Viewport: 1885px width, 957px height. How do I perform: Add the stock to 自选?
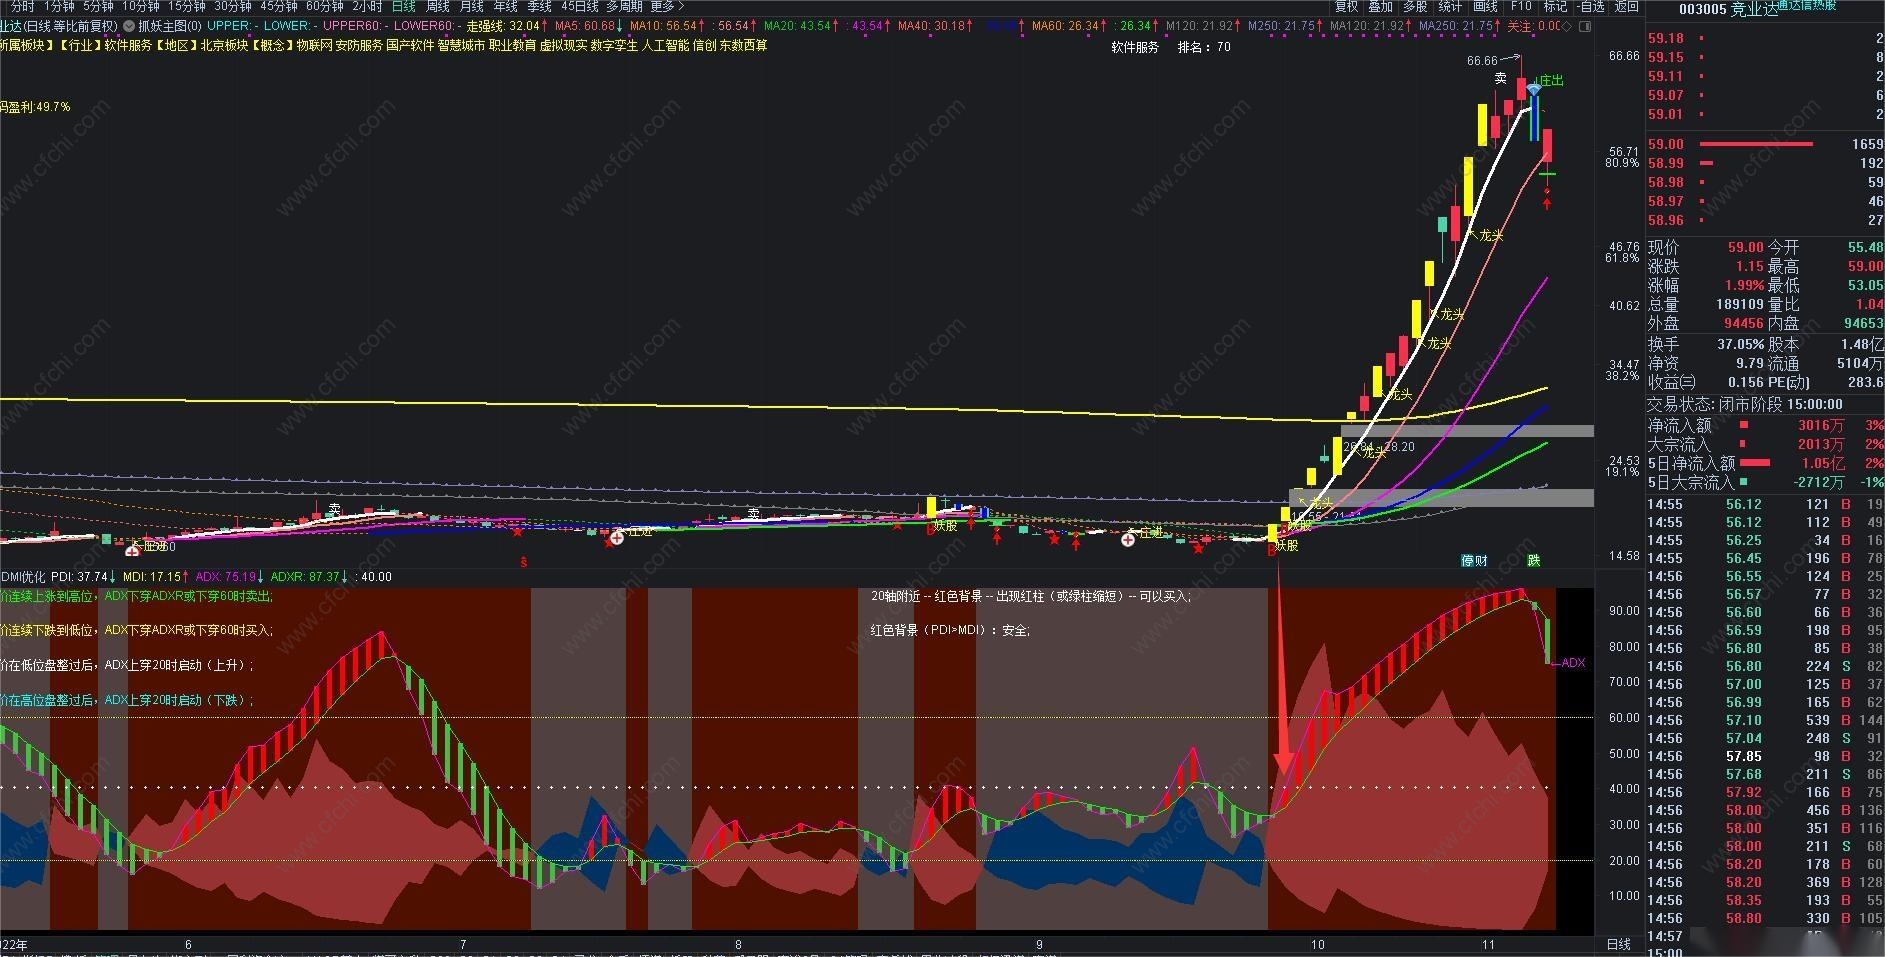pos(1590,6)
